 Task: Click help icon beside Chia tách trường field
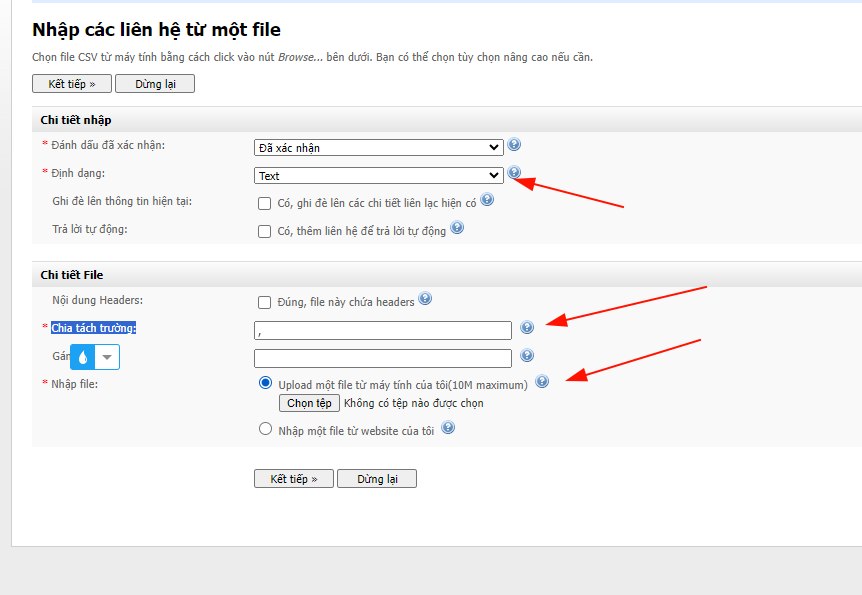[527, 327]
